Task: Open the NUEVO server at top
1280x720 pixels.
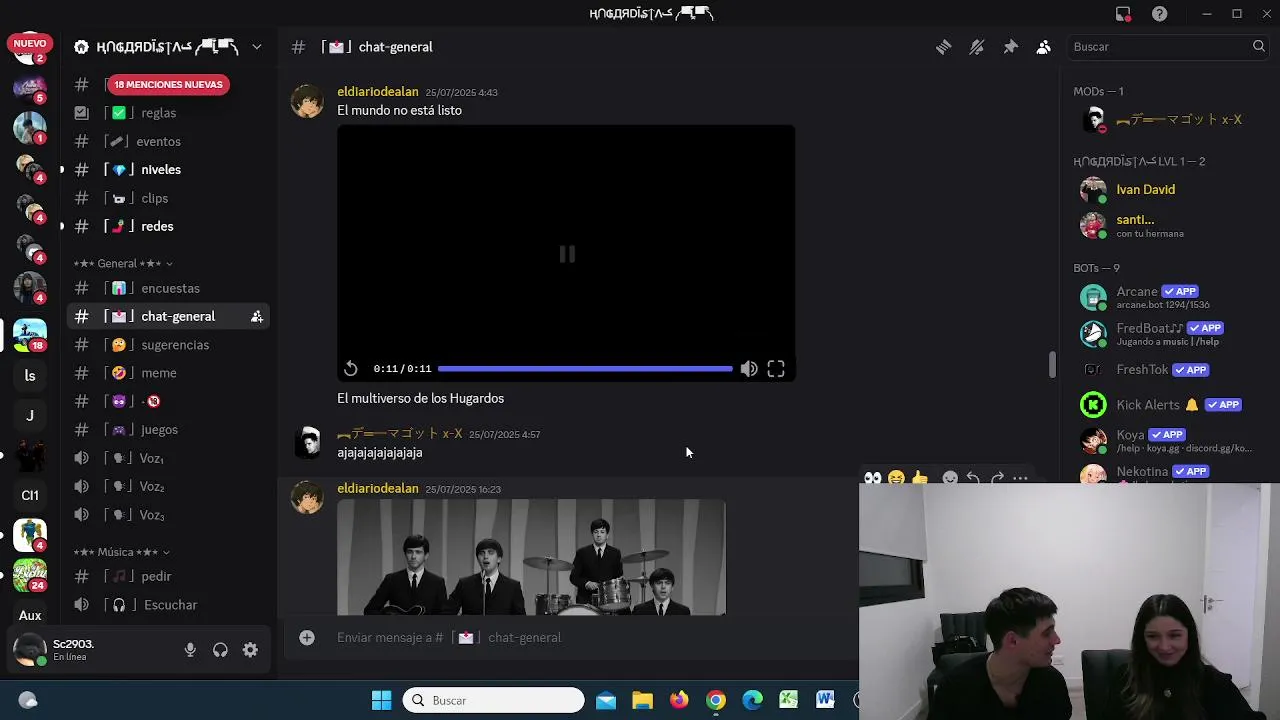Action: point(29,47)
